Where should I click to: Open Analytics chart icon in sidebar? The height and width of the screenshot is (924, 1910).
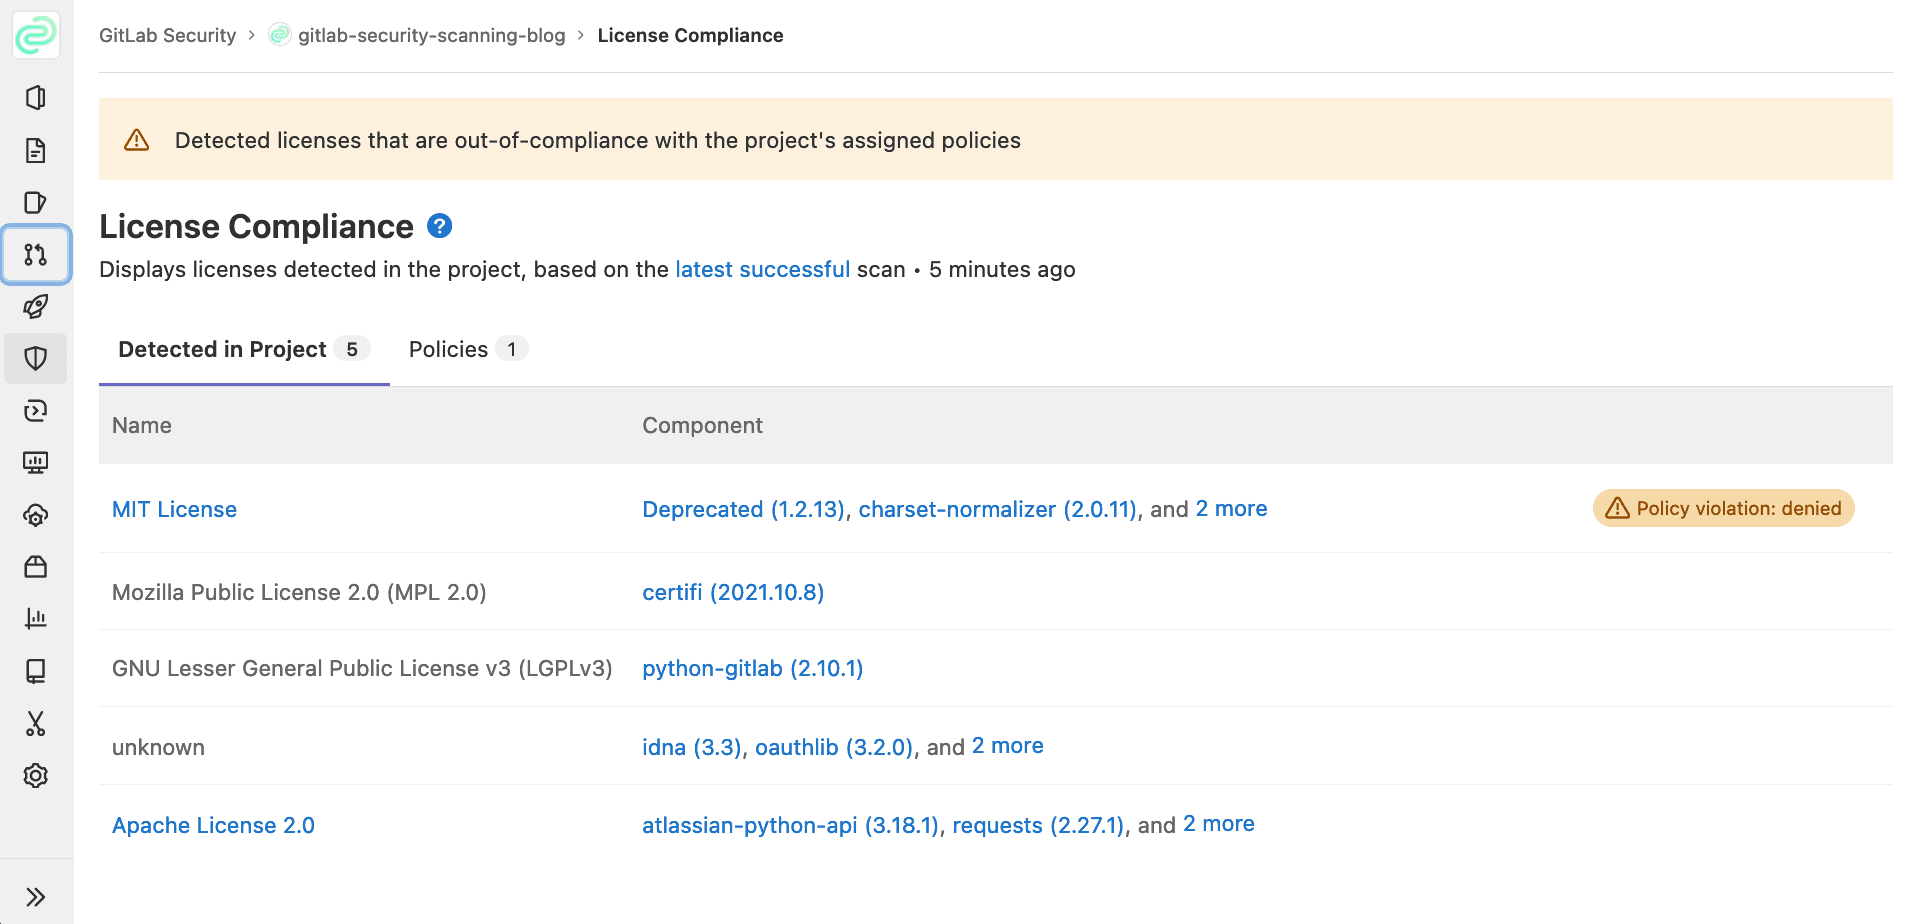coord(36,619)
